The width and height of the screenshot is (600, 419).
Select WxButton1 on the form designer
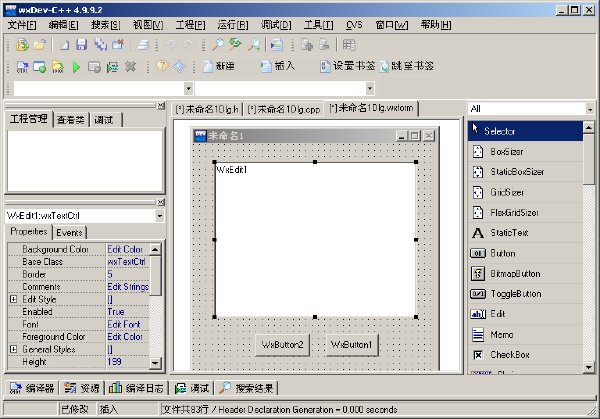(352, 345)
